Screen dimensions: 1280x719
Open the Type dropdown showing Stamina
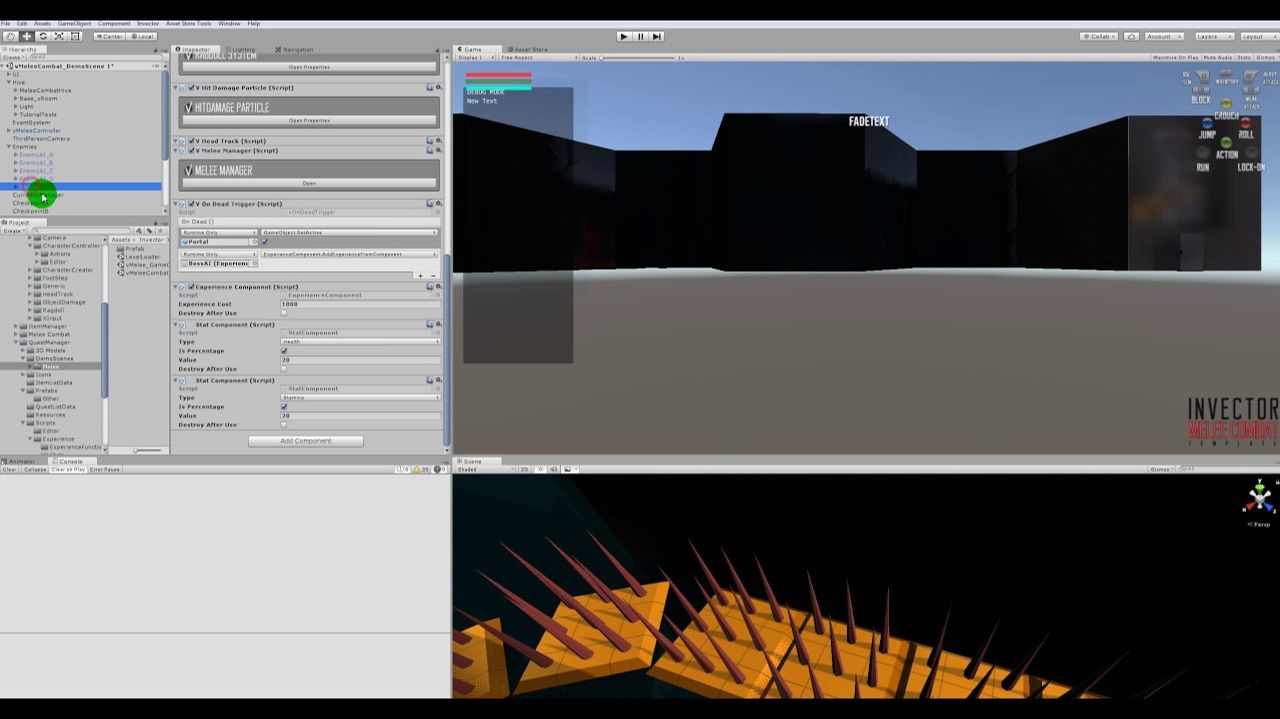(360, 398)
